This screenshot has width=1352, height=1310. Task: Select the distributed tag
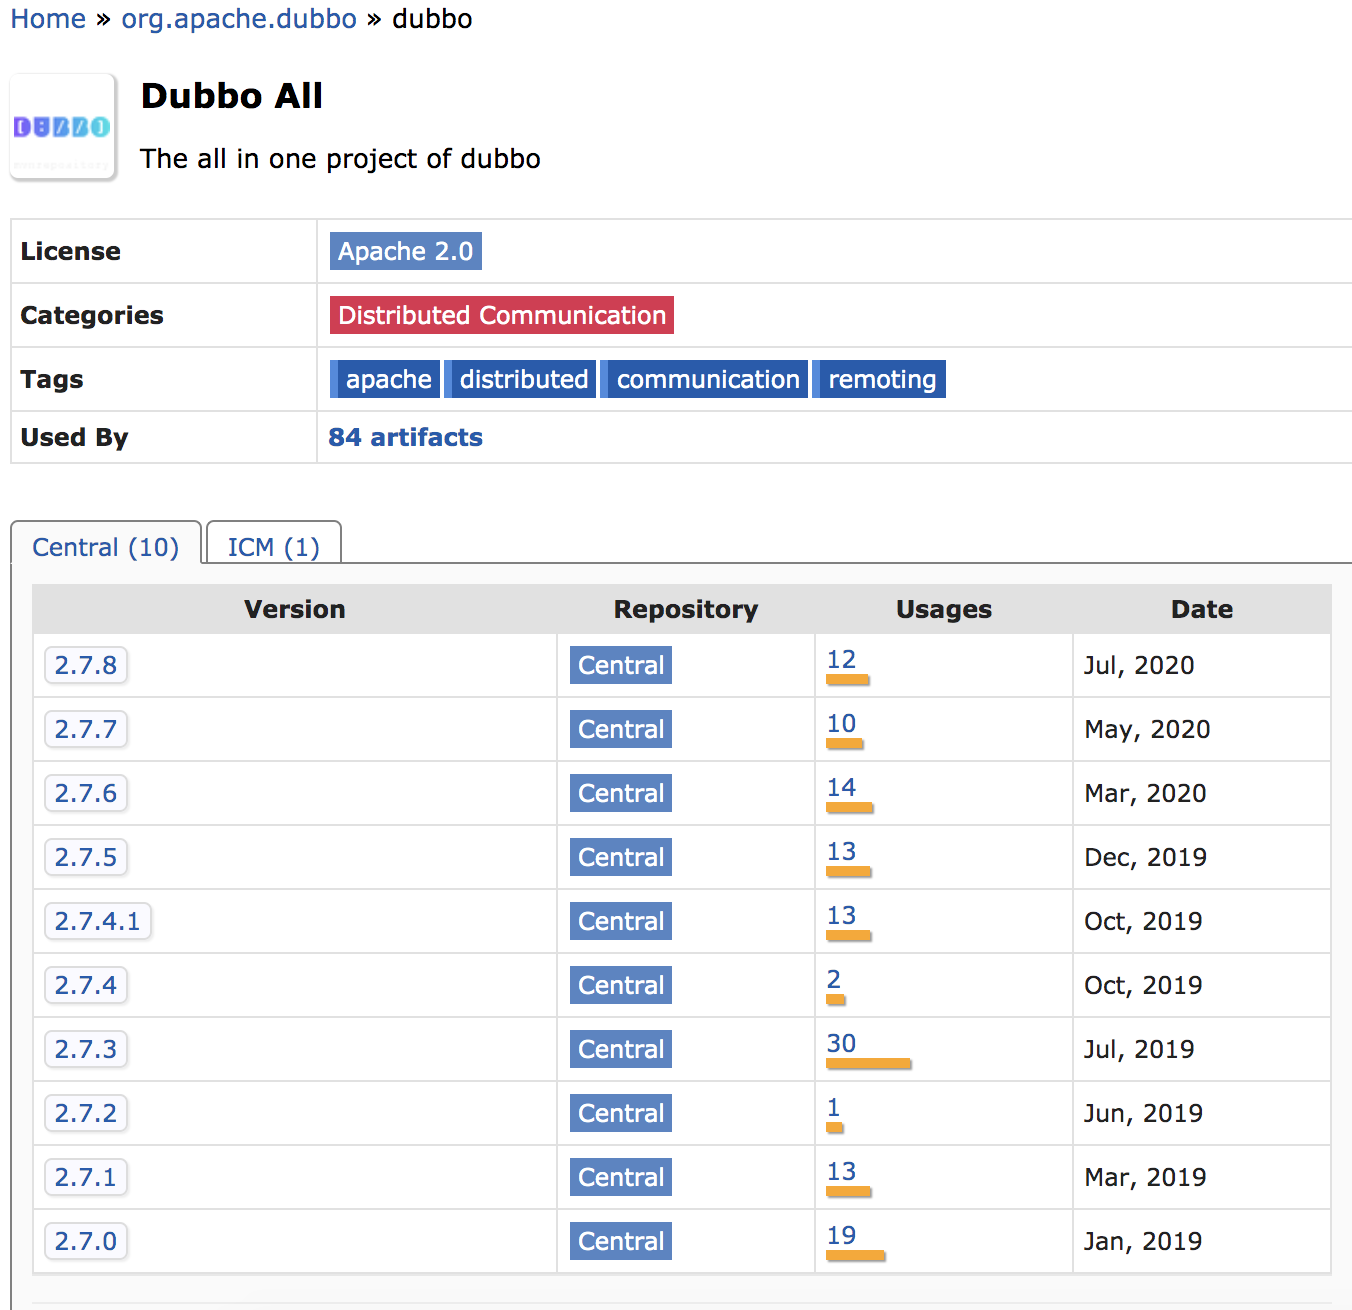[520, 379]
